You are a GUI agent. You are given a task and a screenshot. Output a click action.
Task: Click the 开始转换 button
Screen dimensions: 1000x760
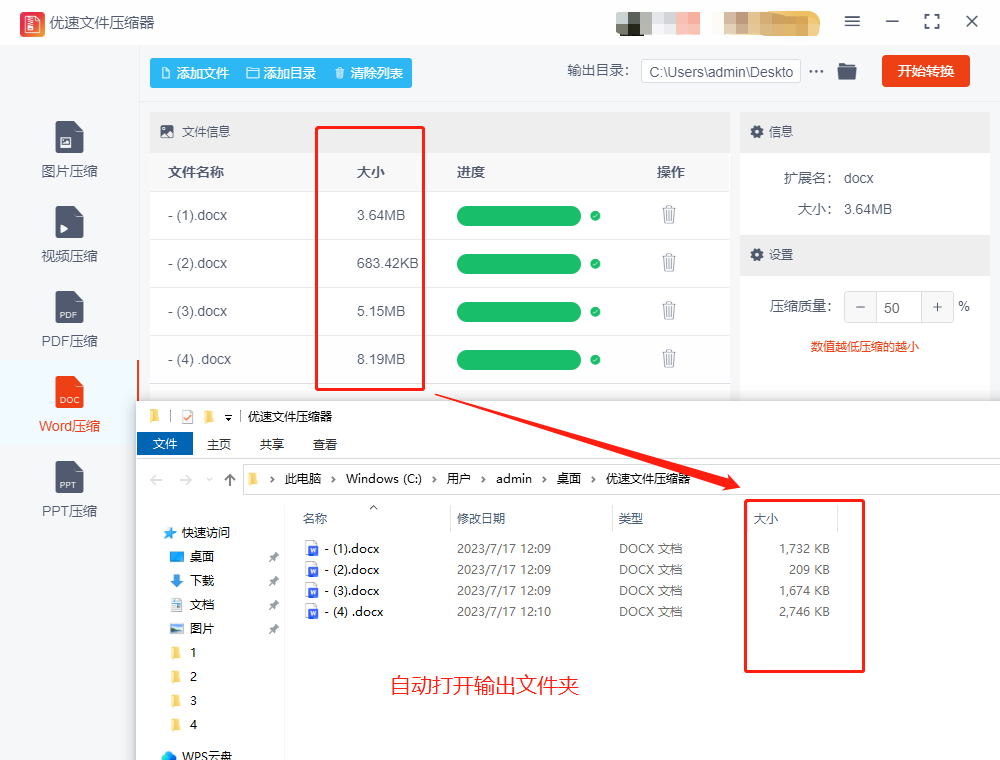(x=925, y=71)
